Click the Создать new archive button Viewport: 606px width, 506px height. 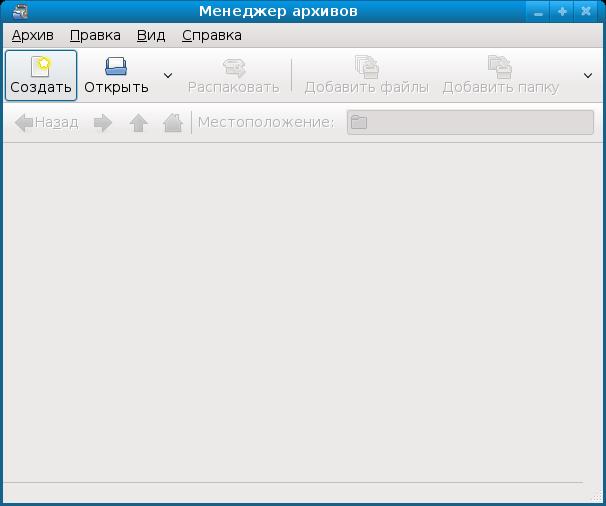(x=41, y=75)
